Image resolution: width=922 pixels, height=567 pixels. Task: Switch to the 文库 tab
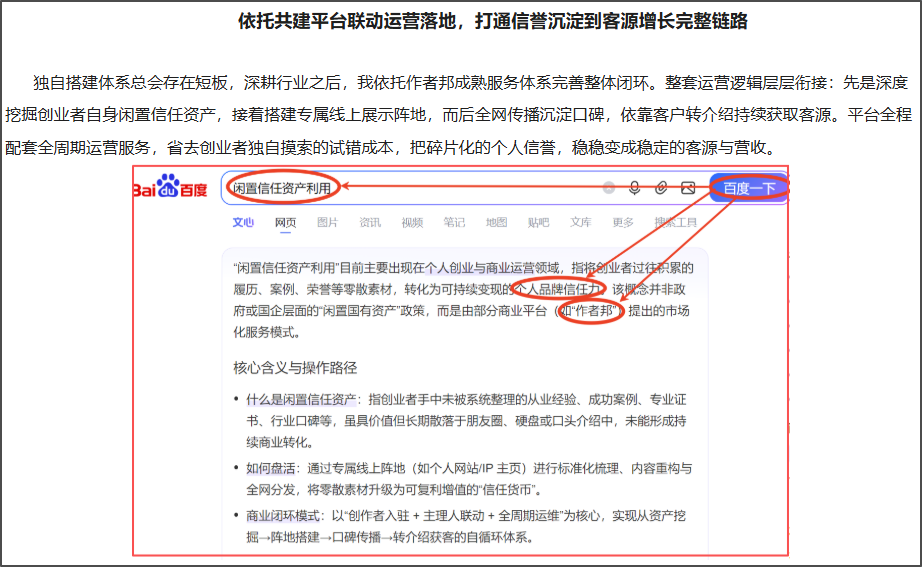pyautogui.click(x=580, y=222)
